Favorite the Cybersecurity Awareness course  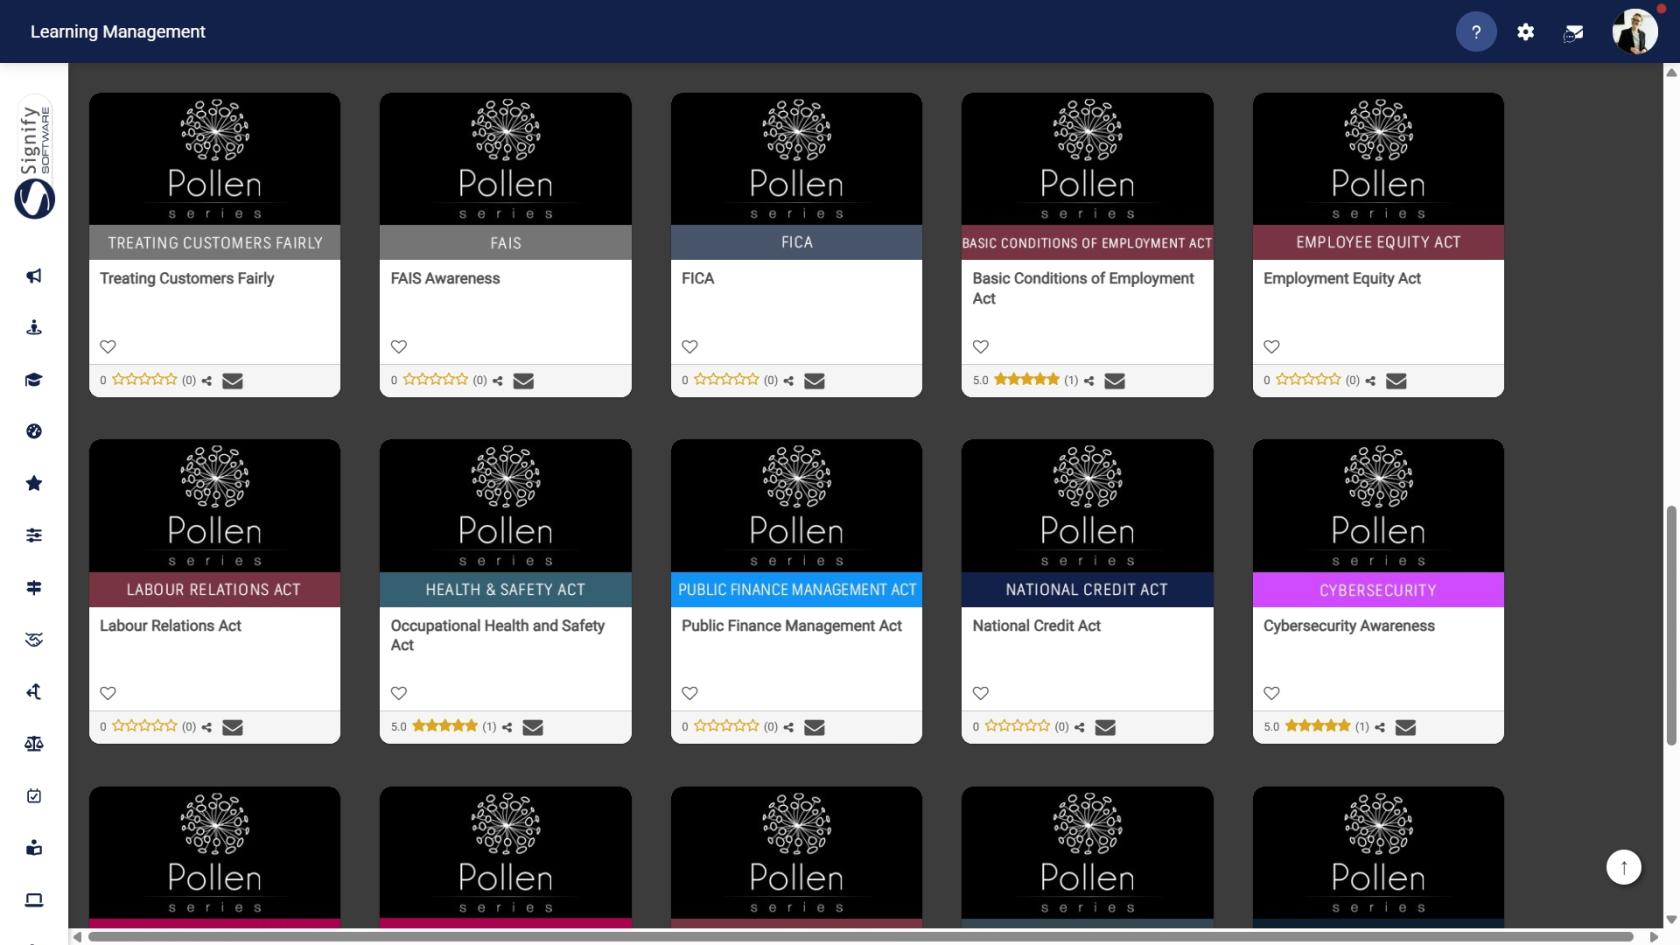click(x=1272, y=694)
